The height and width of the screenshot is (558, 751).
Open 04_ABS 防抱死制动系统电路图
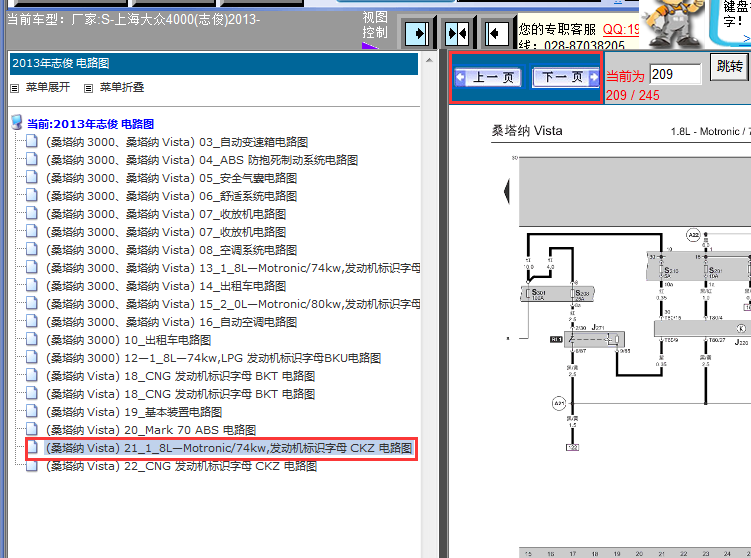click(202, 160)
